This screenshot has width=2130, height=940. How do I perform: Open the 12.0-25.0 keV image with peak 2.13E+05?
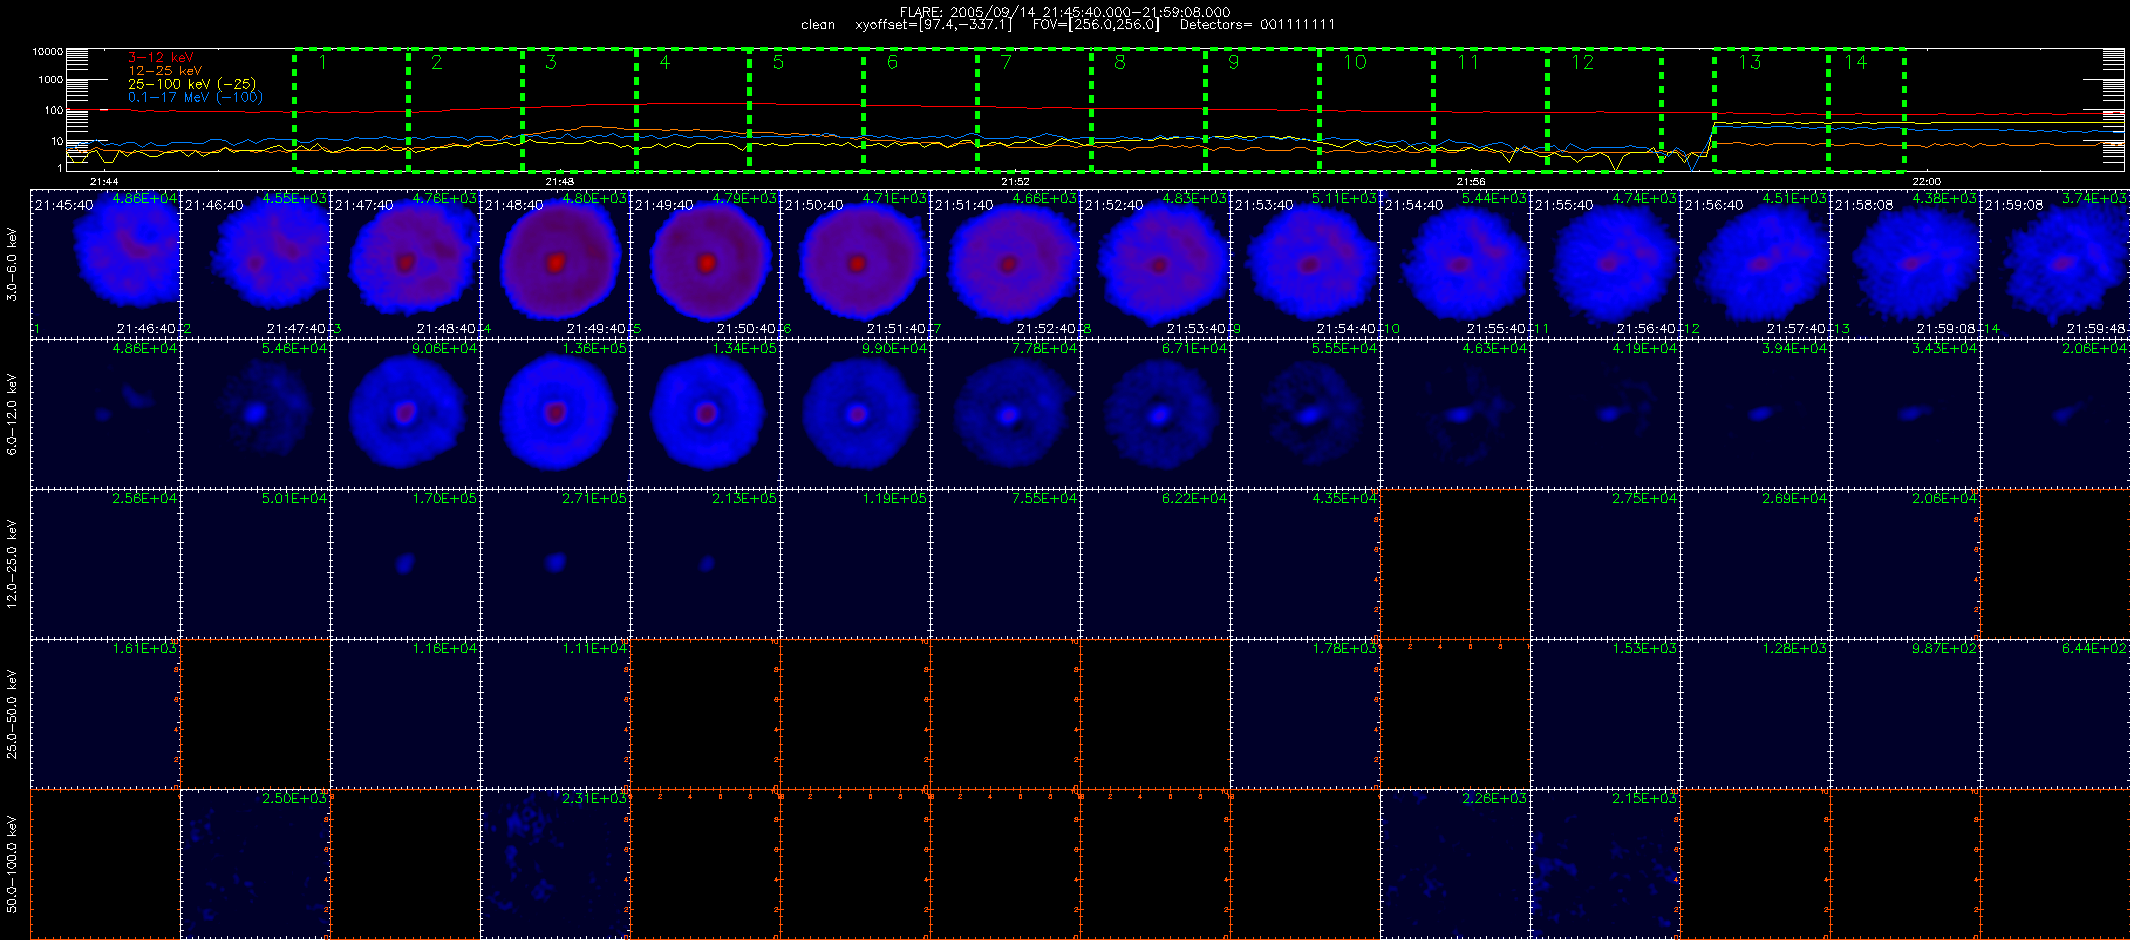706,564
